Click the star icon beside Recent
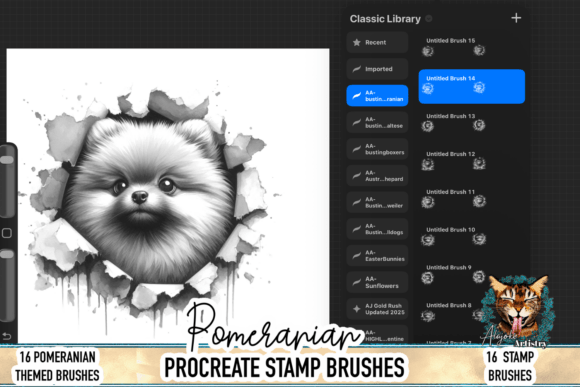Viewport: 580px width, 387px height. [357, 42]
